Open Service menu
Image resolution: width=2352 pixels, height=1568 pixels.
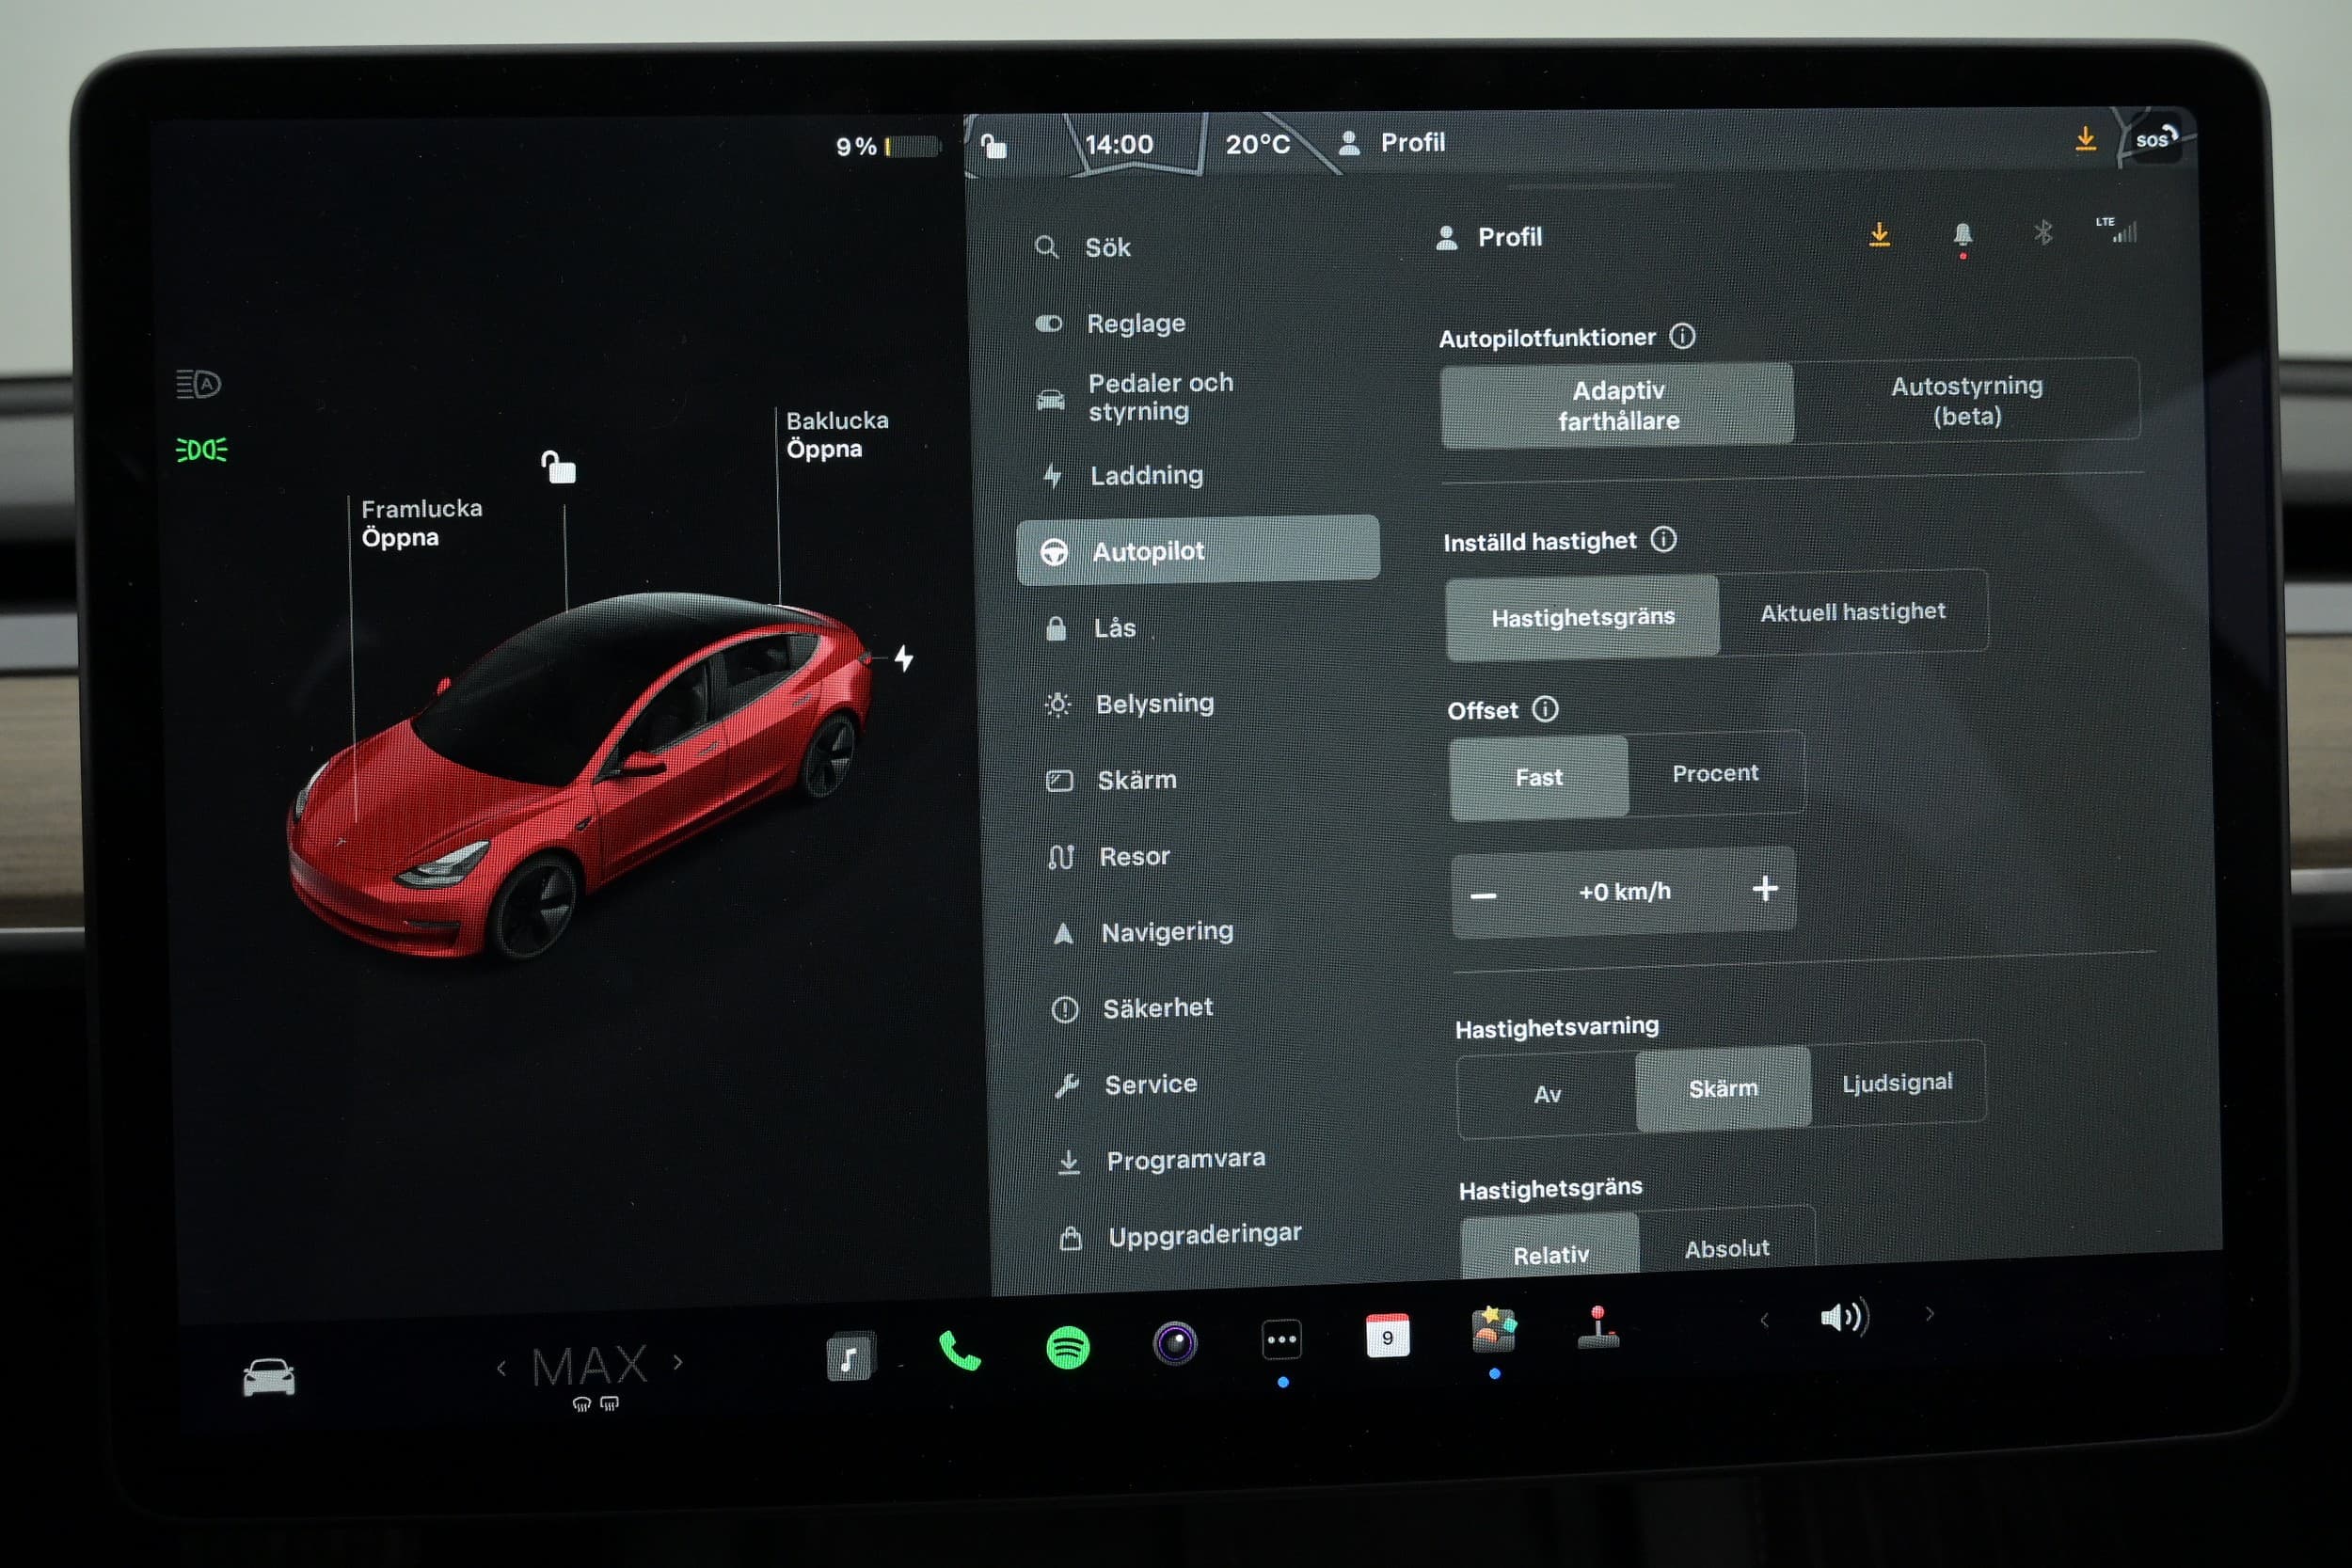pyautogui.click(x=1126, y=1084)
